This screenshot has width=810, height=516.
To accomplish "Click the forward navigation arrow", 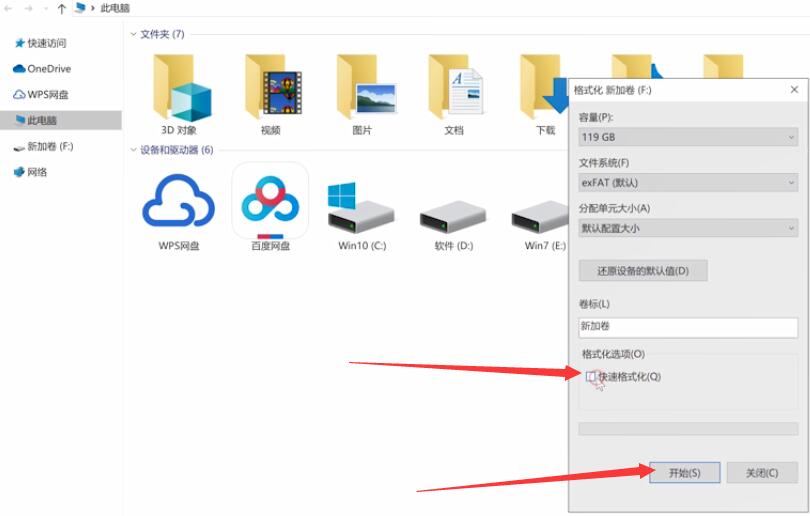I will [28, 8].
